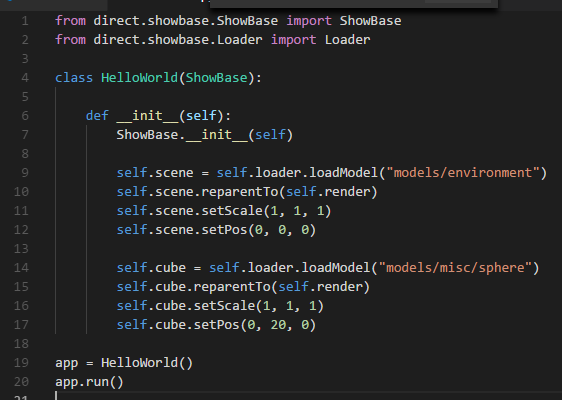
Task: Click line number 9 in the gutter
Action: pos(25,173)
